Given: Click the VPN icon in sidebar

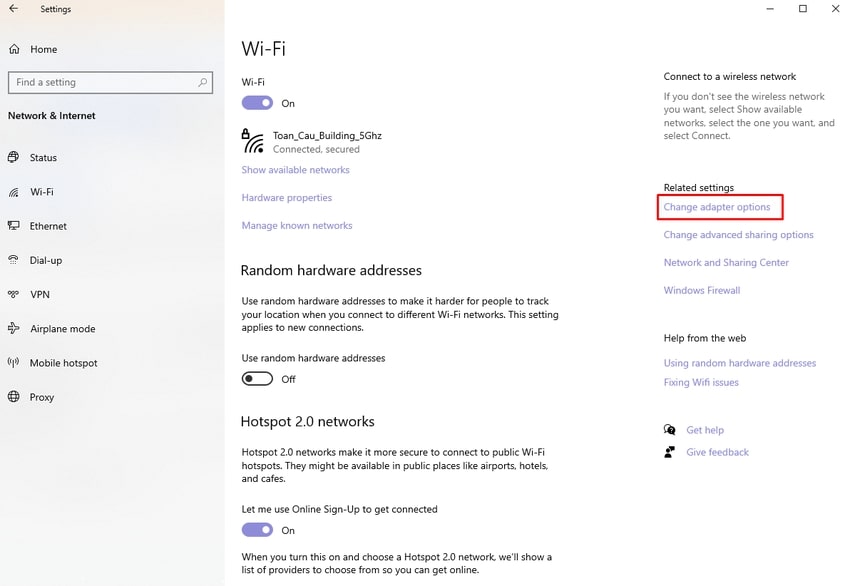Looking at the screenshot, I should coord(14,295).
